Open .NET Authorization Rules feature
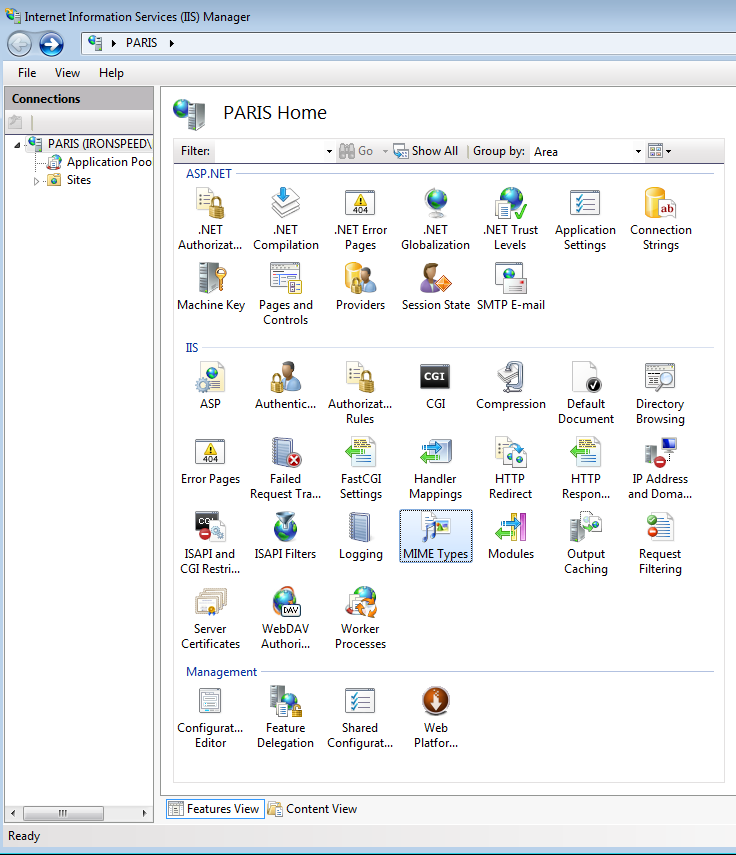Image resolution: width=736 pixels, height=855 pixels. coord(210,218)
